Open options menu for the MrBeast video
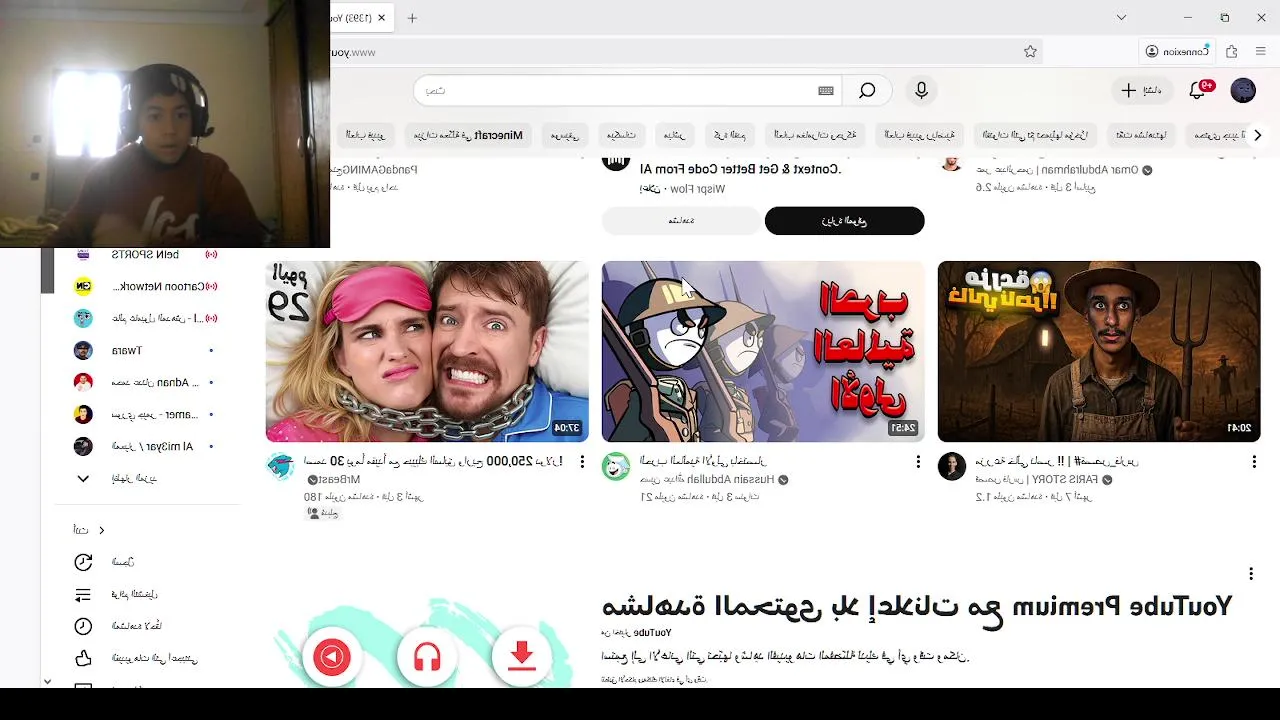Image resolution: width=1280 pixels, height=720 pixels. click(x=582, y=462)
